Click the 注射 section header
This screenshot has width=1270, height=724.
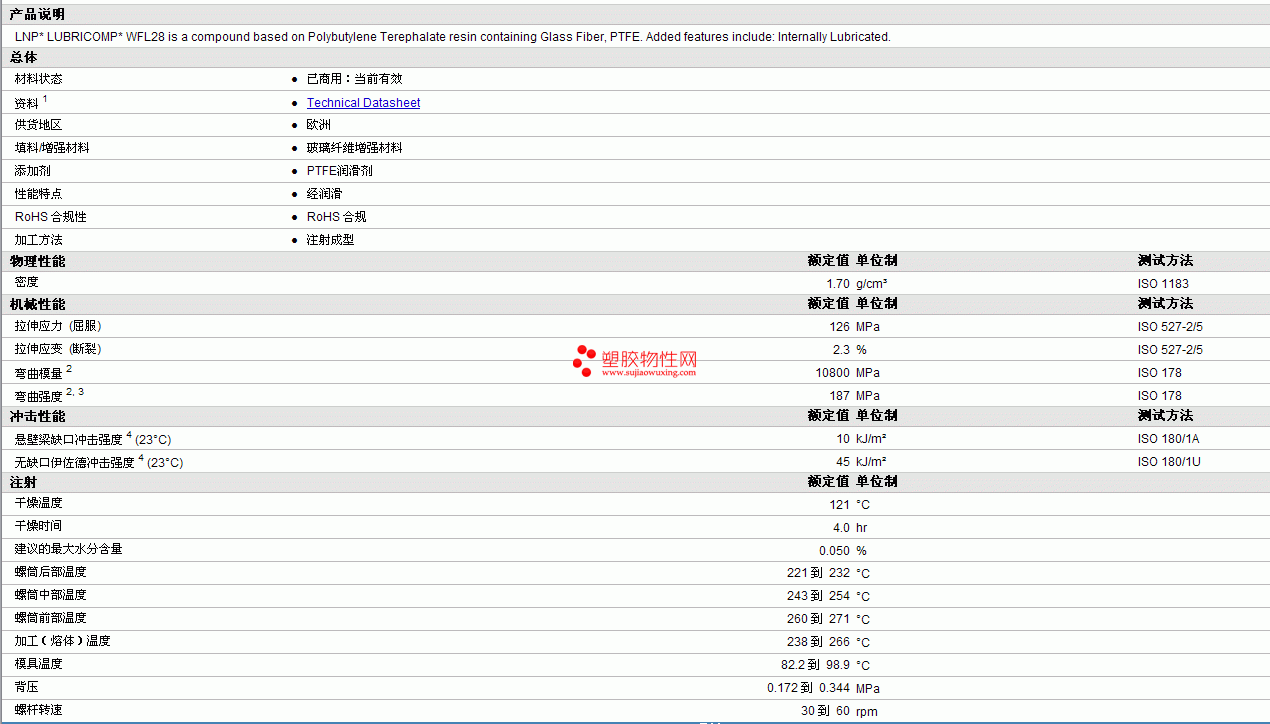(24, 482)
